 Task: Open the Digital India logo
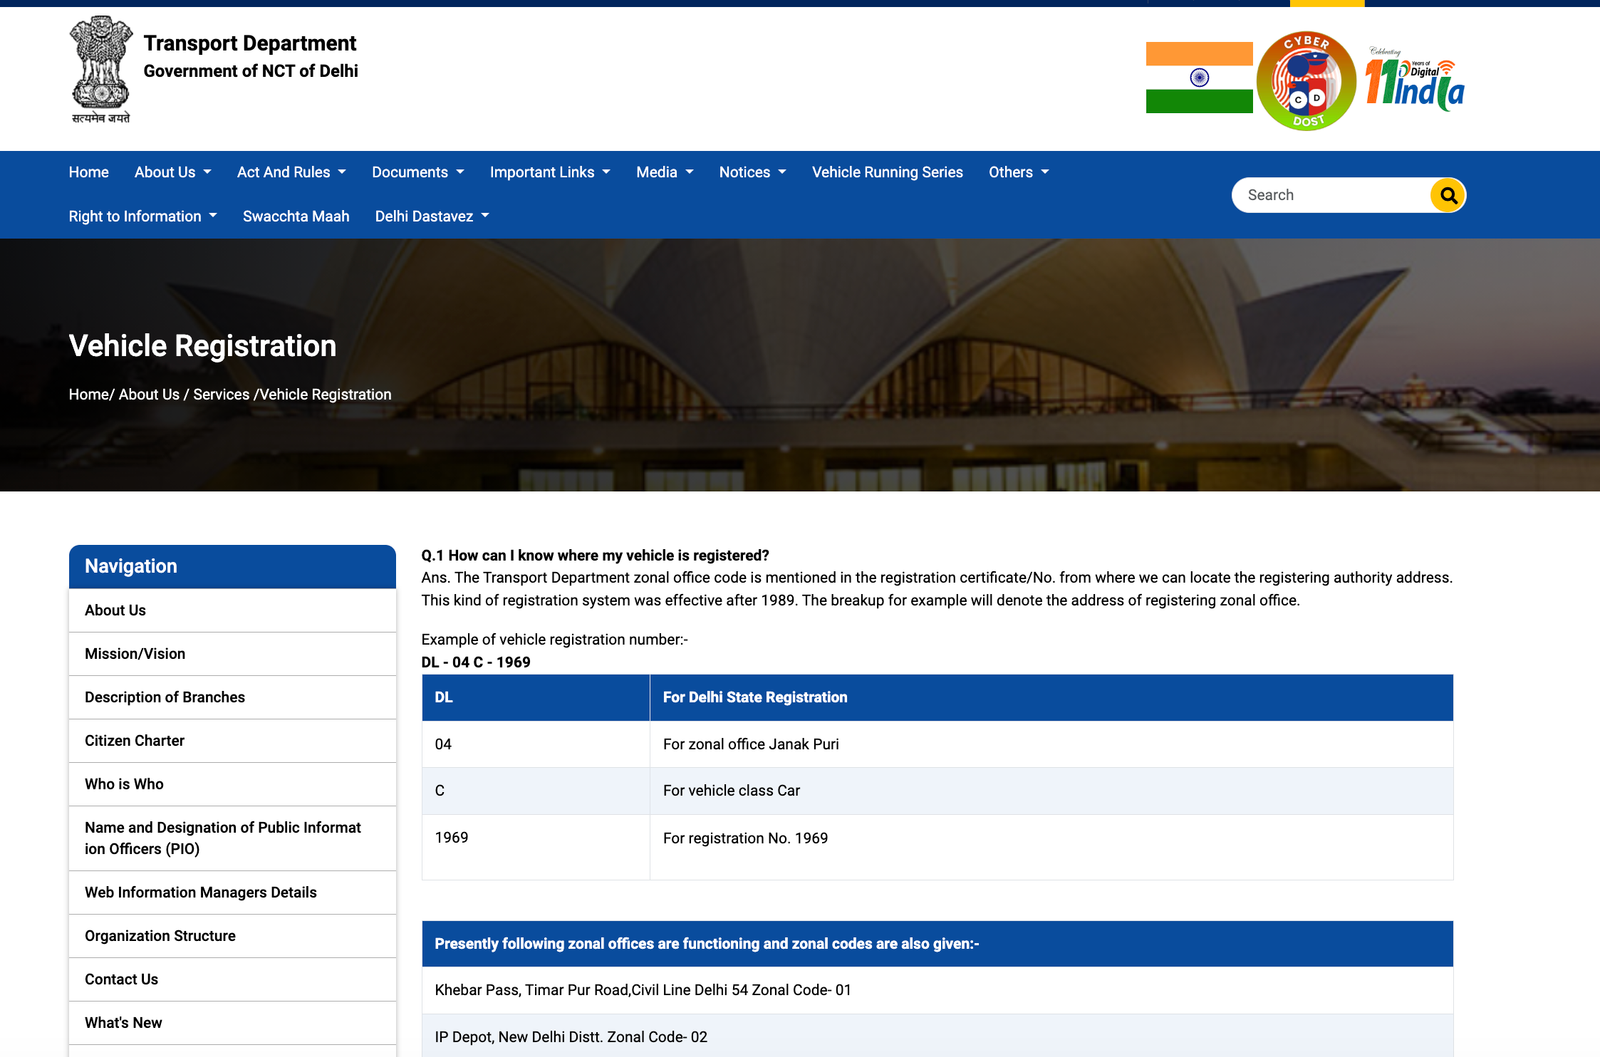tap(1414, 79)
